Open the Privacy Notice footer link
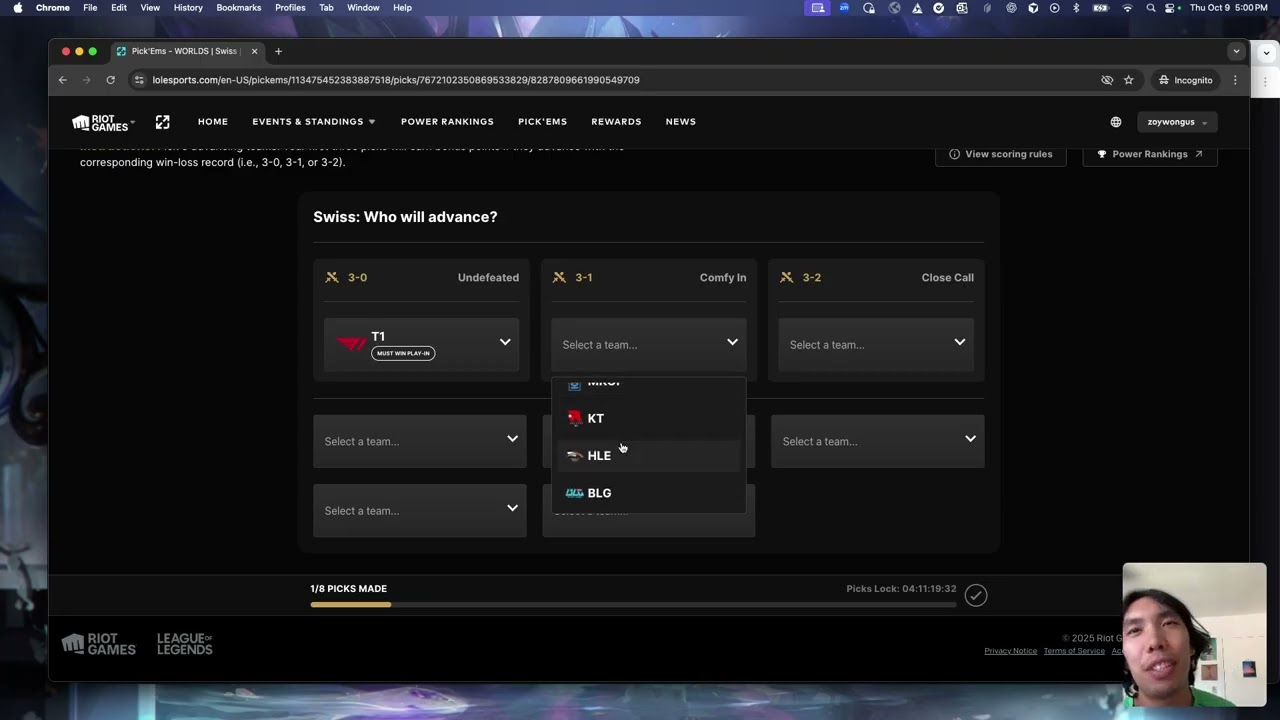The height and width of the screenshot is (720, 1280). (x=1010, y=651)
